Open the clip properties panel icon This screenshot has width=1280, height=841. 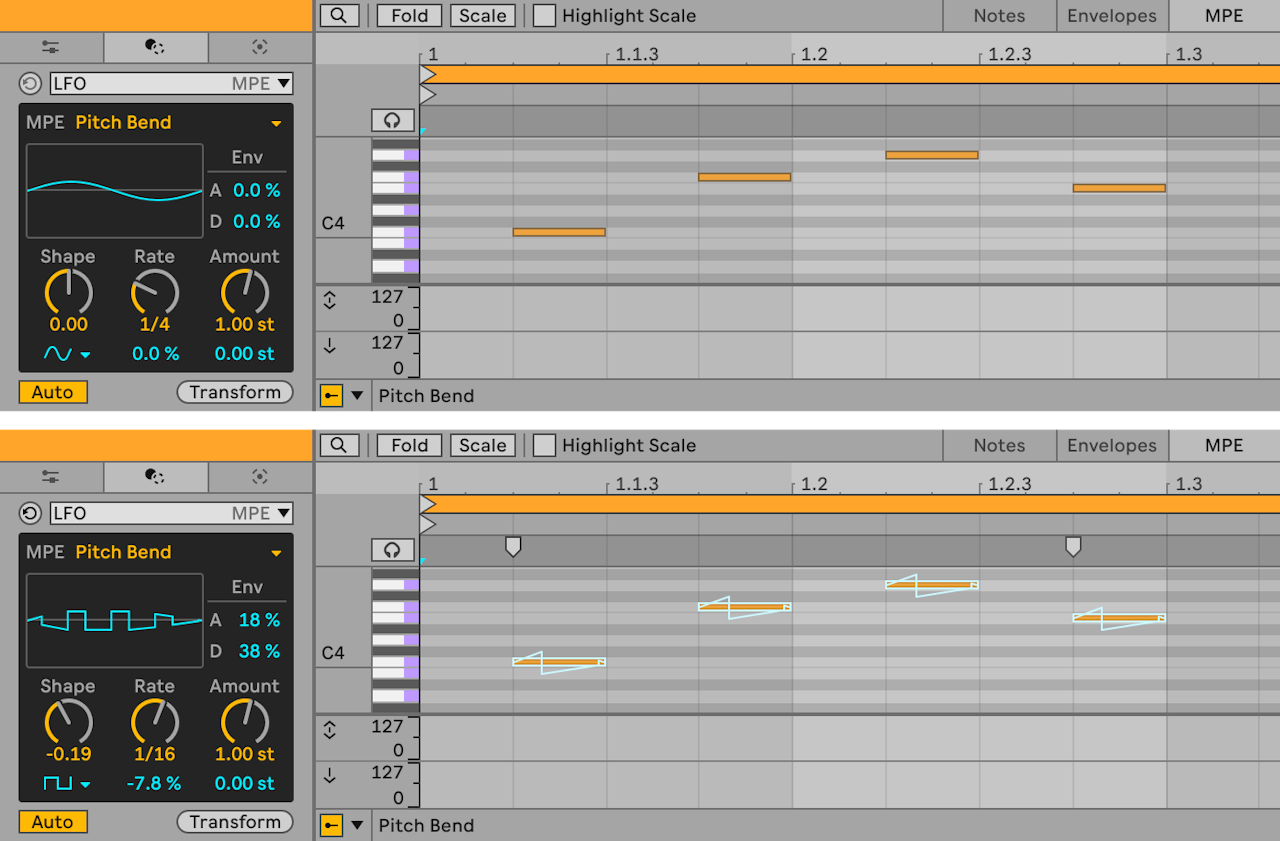click(x=50, y=47)
